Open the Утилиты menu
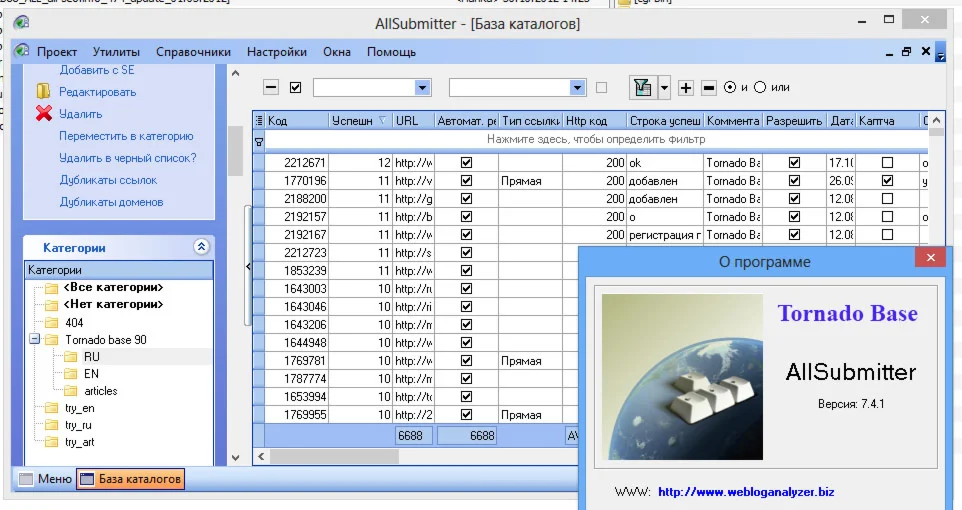Viewport: 962px width, 510px height. [x=116, y=52]
